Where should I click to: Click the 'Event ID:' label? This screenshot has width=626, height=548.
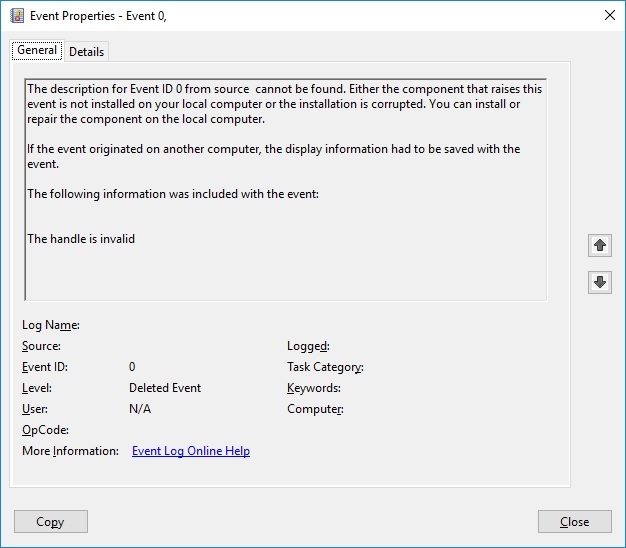(x=45, y=366)
